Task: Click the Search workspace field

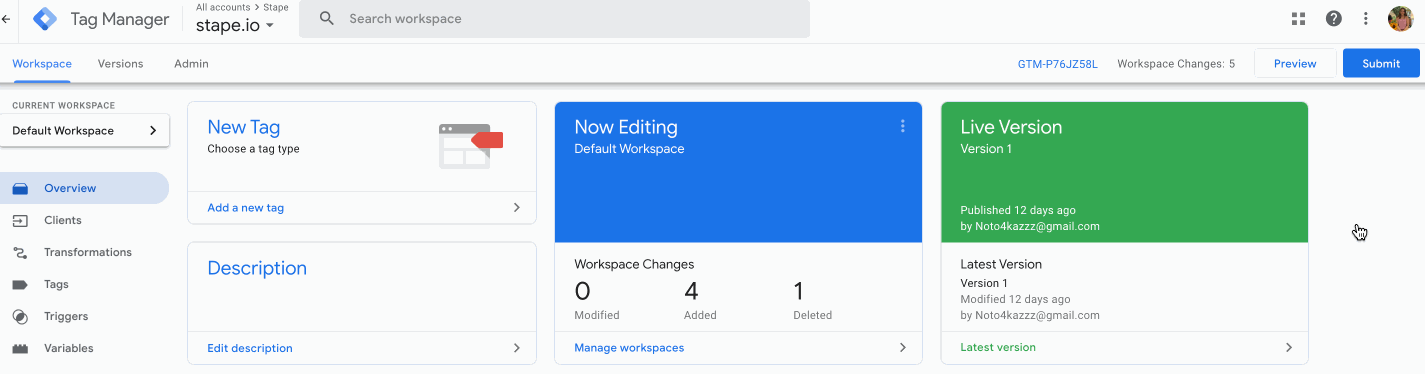Action: pyautogui.click(x=554, y=18)
